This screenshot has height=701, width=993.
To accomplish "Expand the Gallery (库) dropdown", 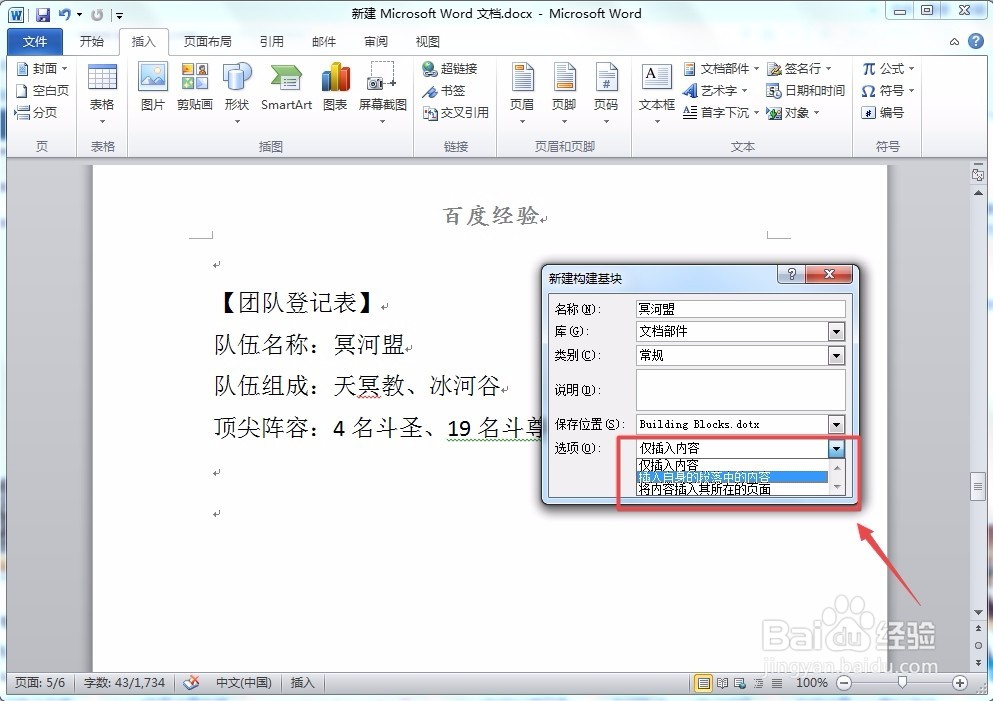I will 836,332.
